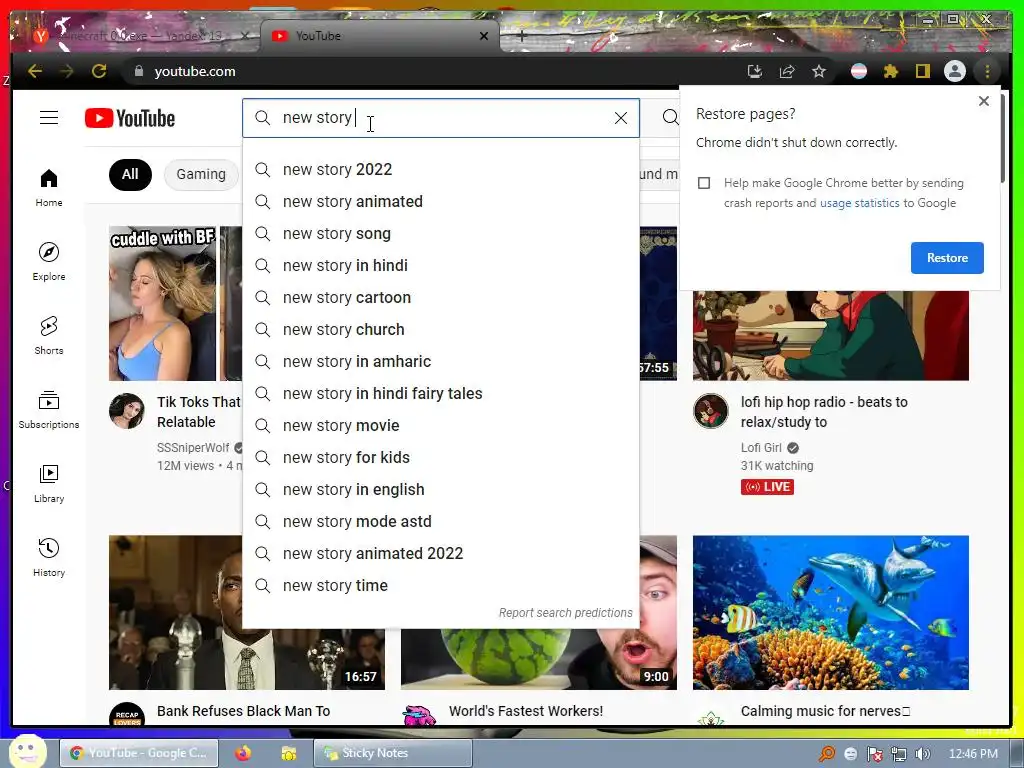This screenshot has height=768, width=1024.
Task: Open the Lofi Girl channel name
Action: (761, 447)
